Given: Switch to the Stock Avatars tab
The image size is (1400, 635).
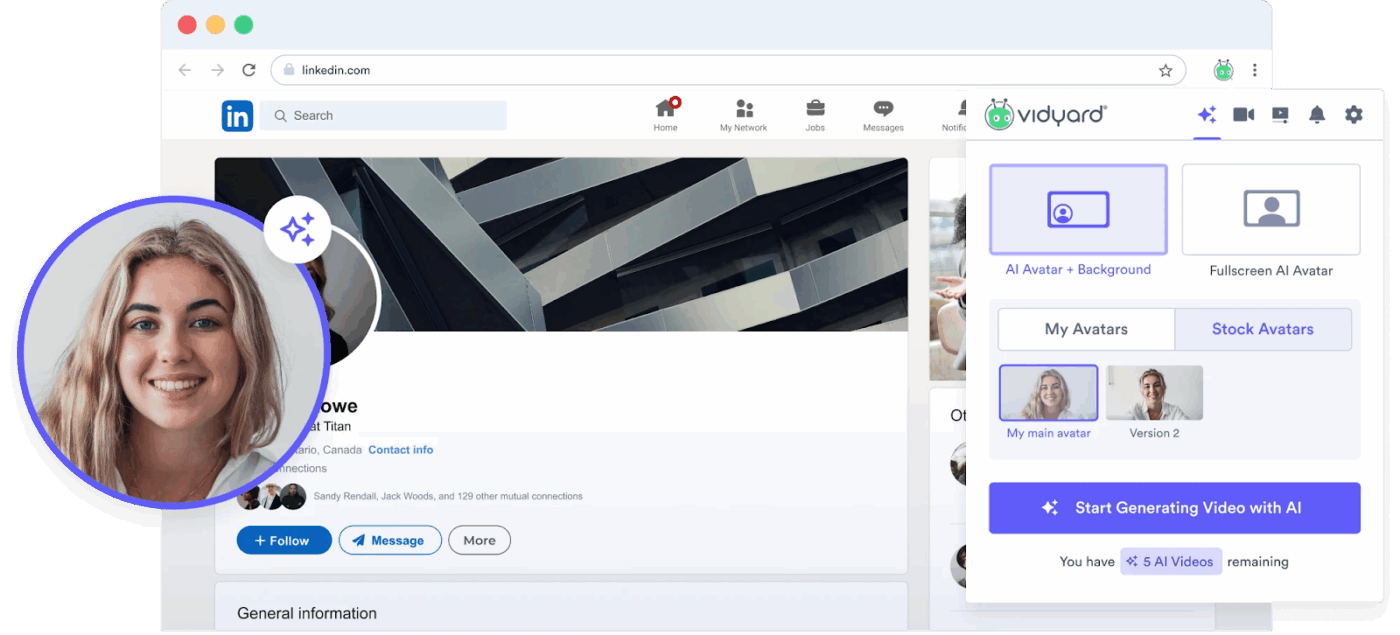Looking at the screenshot, I should pos(1263,329).
